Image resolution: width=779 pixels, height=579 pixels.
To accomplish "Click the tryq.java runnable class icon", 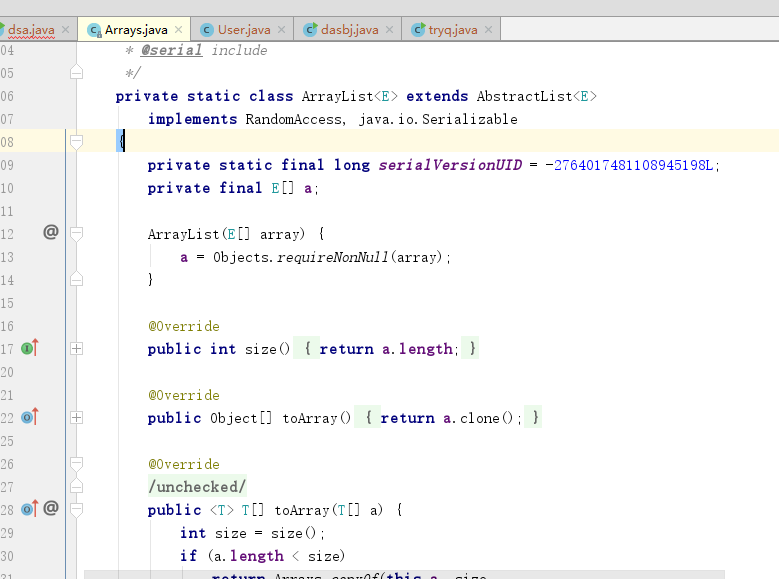I will 418,30.
